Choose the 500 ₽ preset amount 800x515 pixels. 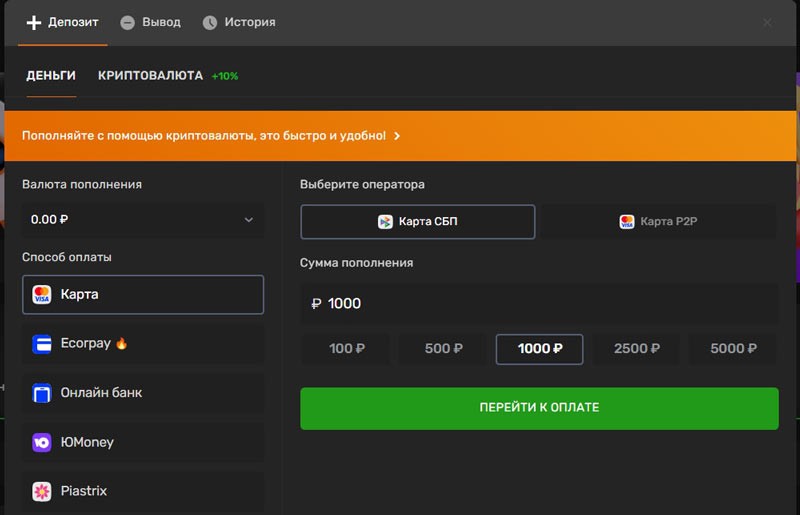pos(443,349)
